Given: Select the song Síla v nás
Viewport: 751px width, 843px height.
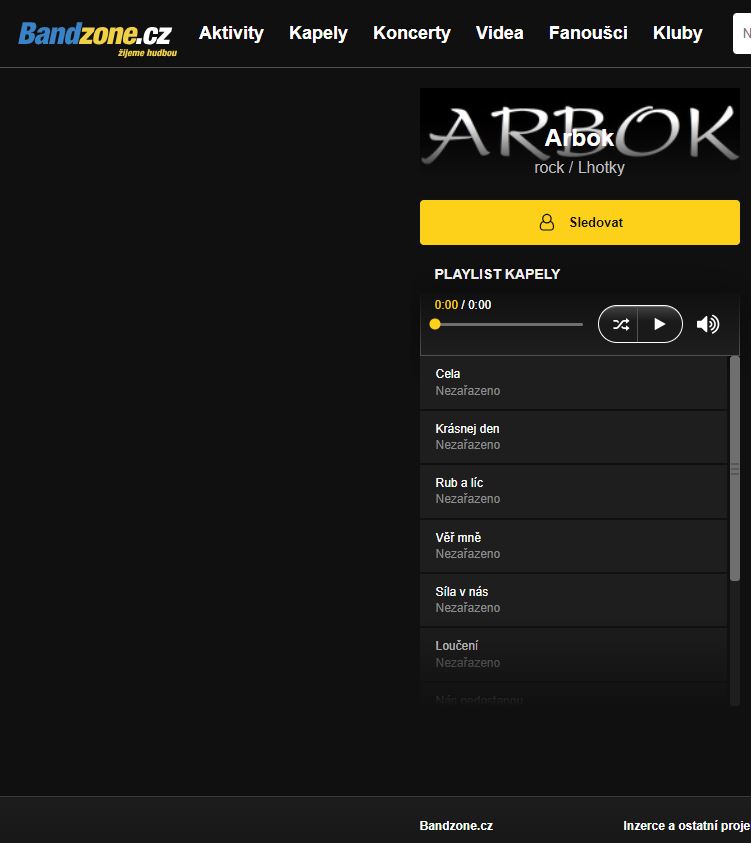Looking at the screenshot, I should coord(573,600).
